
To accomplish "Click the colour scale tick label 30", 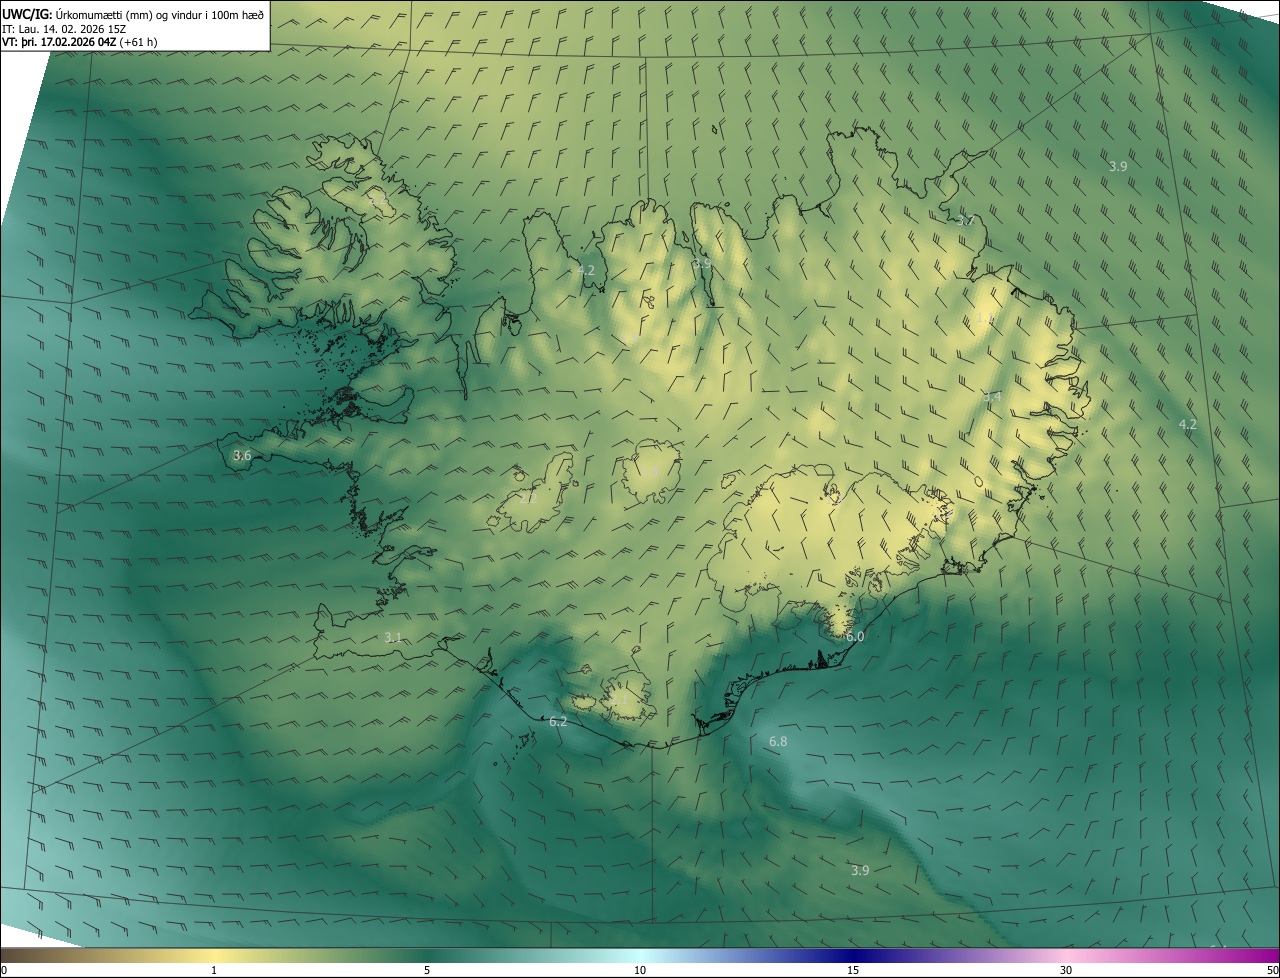I will point(1066,970).
